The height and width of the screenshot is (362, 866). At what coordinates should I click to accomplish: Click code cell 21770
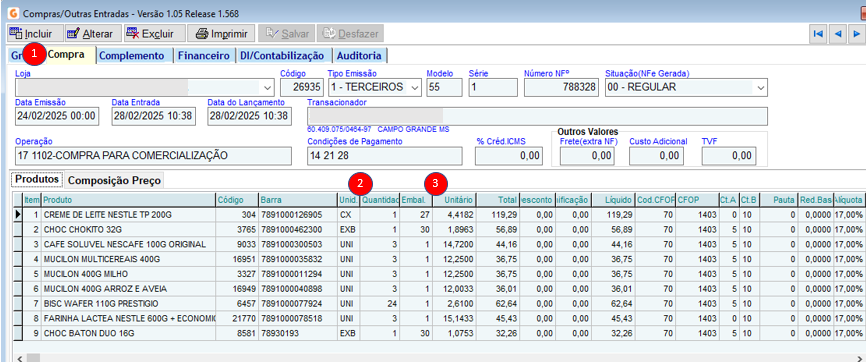[x=237, y=318]
